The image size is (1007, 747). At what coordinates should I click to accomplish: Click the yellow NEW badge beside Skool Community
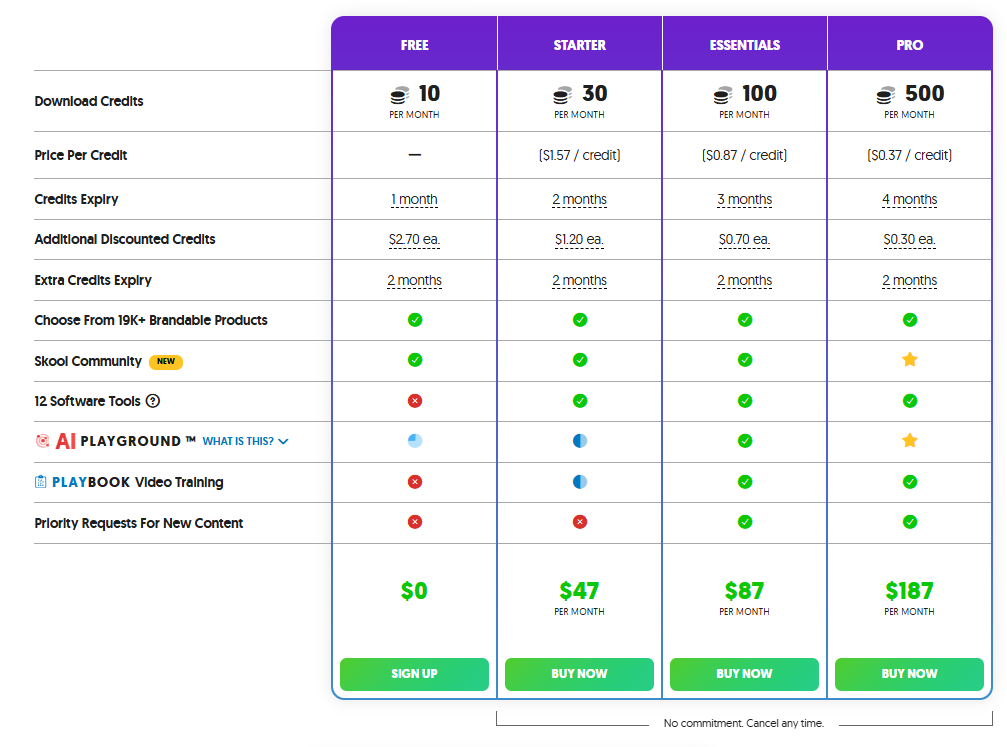click(x=165, y=361)
